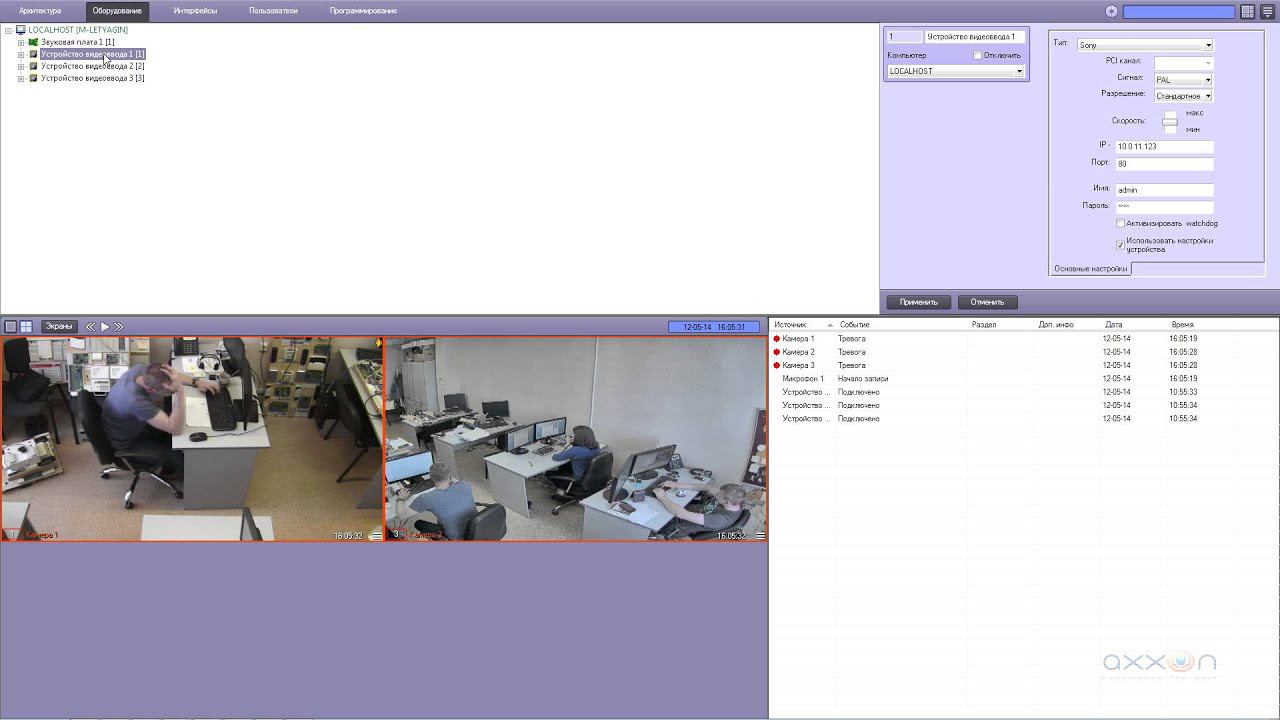This screenshot has height=720, width=1280.
Task: Expand Устройство видеоввода 3 node
Action: [21, 78]
